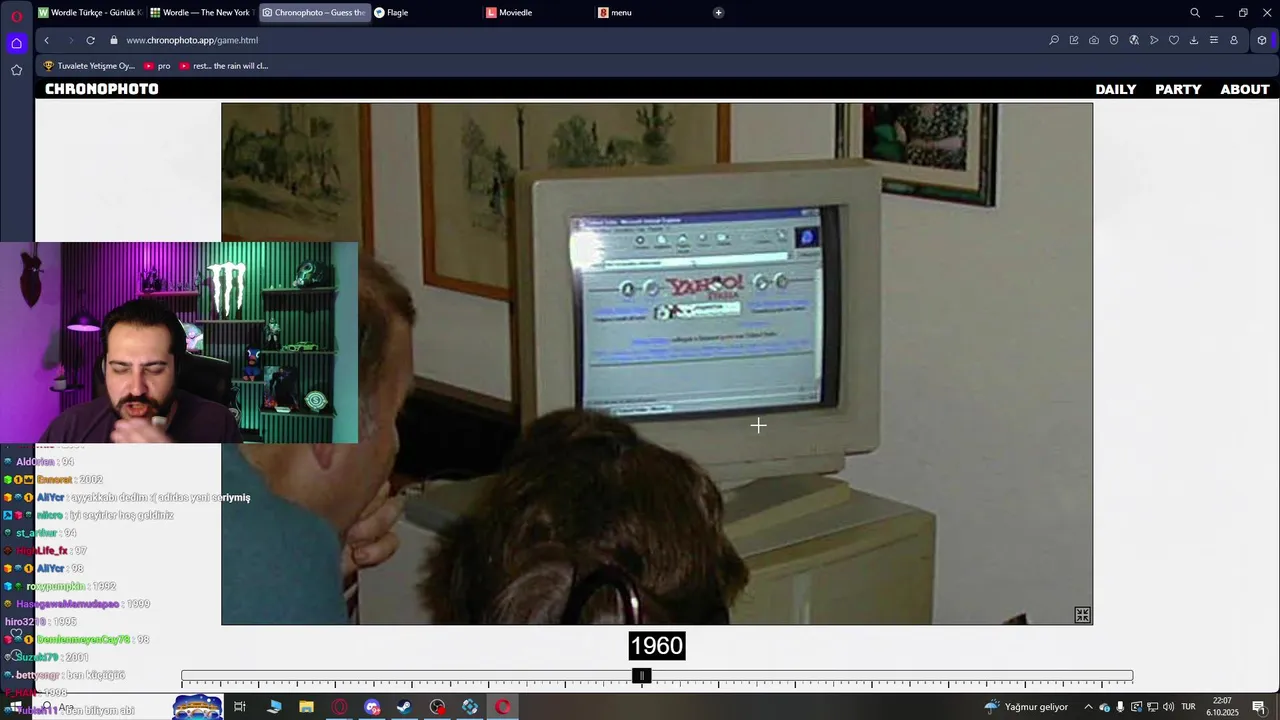The height and width of the screenshot is (720, 1280).
Task: Take a snapshot with camera icon
Action: point(1094,40)
